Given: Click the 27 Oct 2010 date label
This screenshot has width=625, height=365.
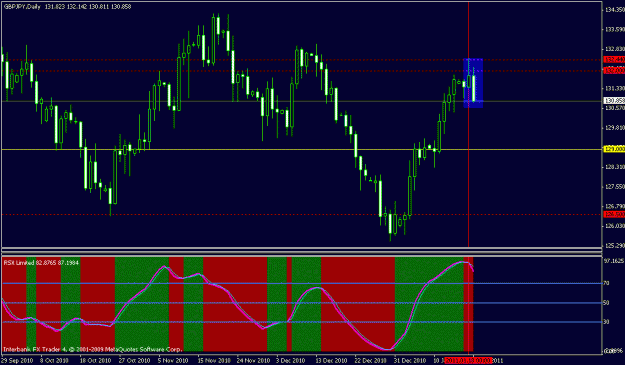Looking at the screenshot, I should click(134, 361).
